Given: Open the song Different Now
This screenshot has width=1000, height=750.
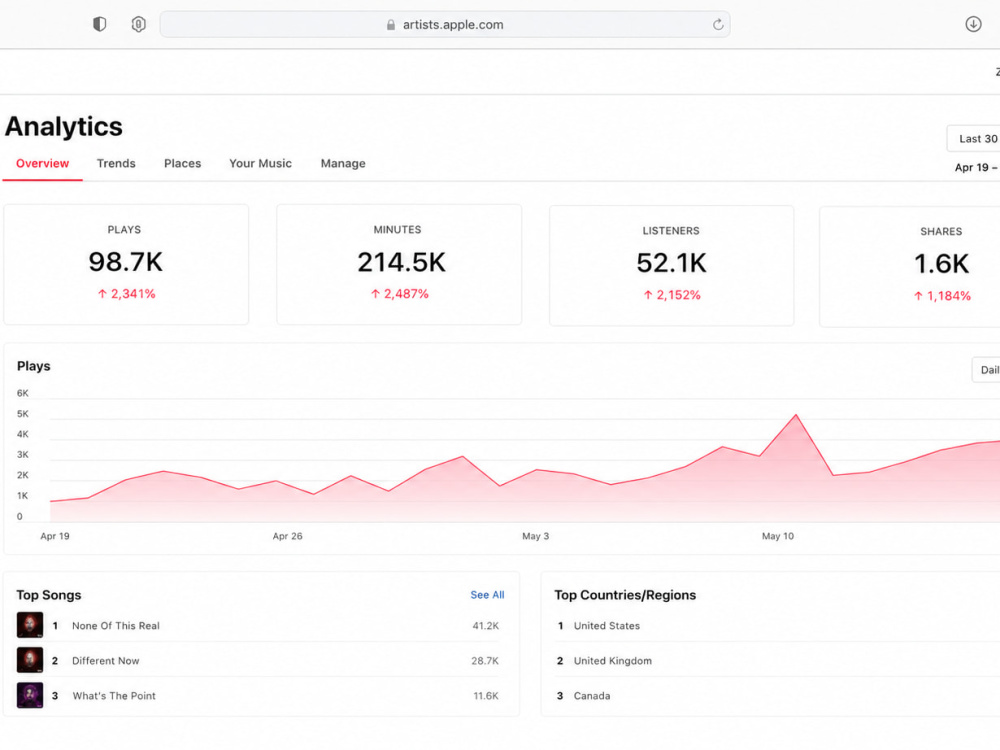Looking at the screenshot, I should pos(106,661).
